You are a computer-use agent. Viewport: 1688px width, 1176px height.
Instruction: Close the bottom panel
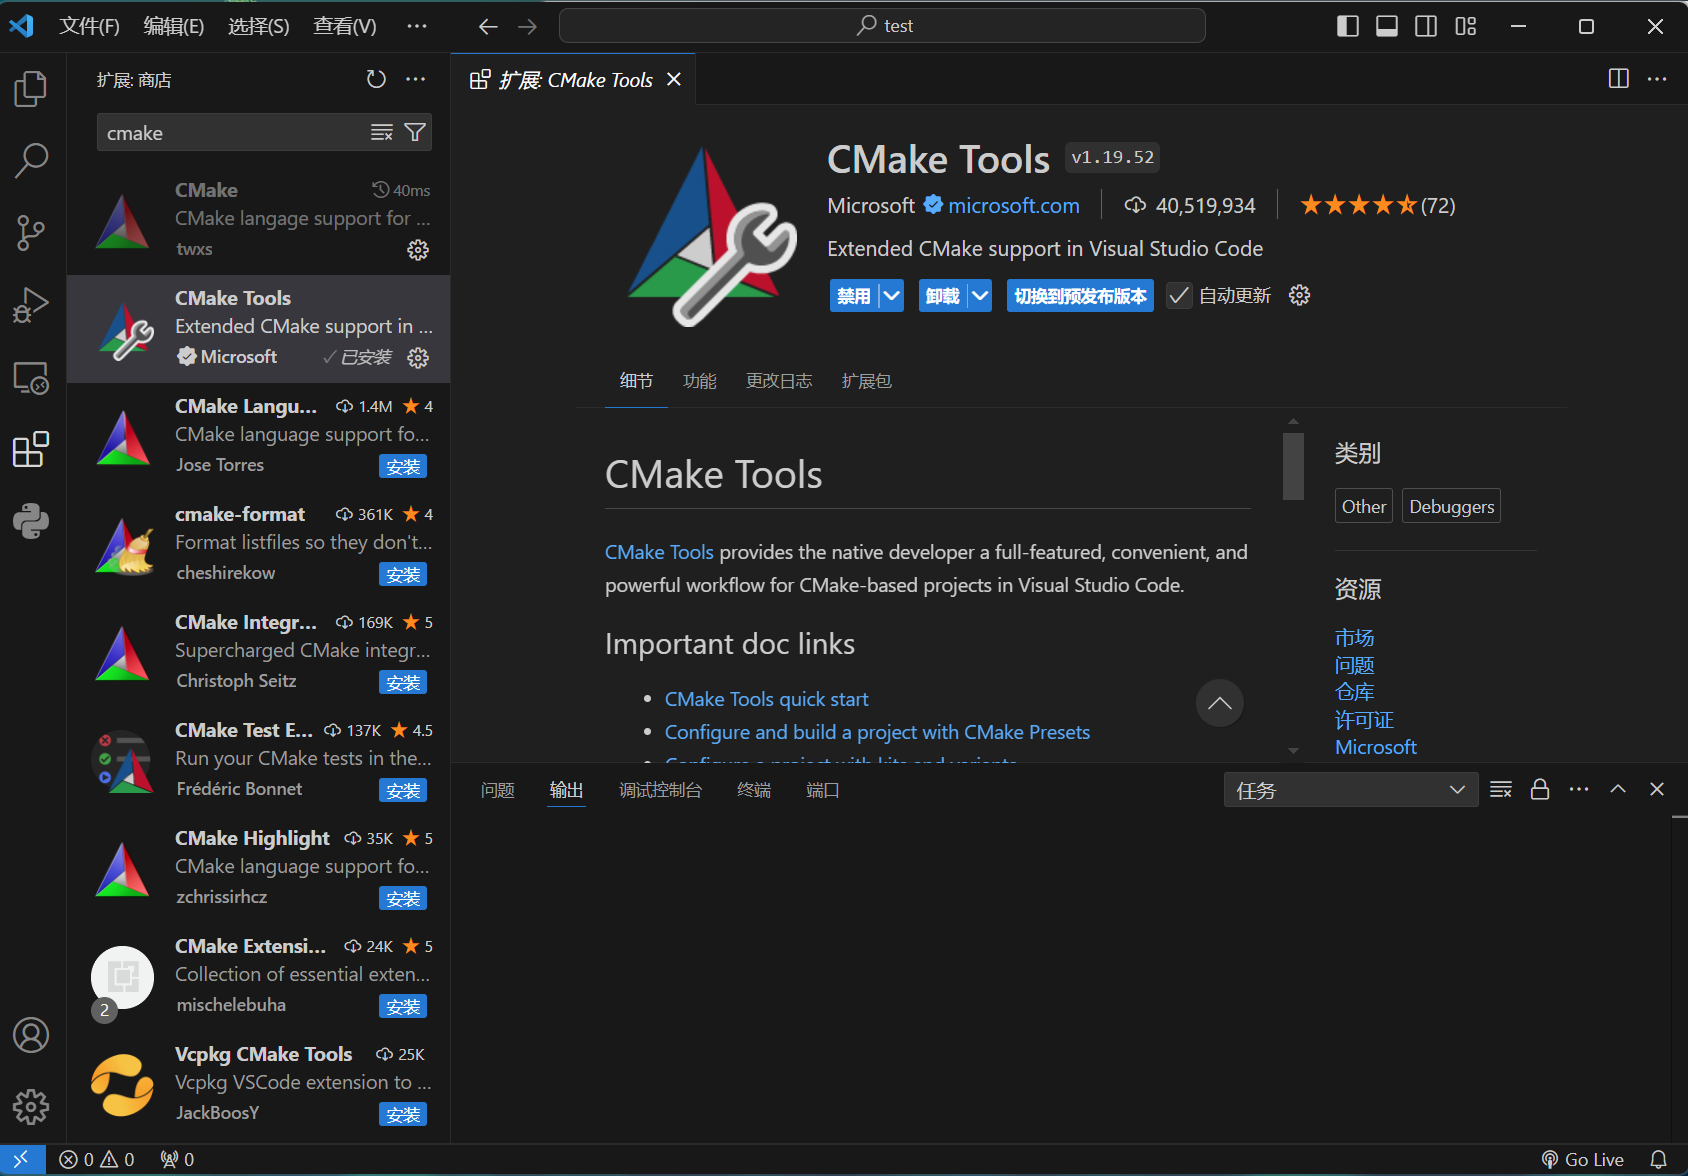pos(1657,790)
